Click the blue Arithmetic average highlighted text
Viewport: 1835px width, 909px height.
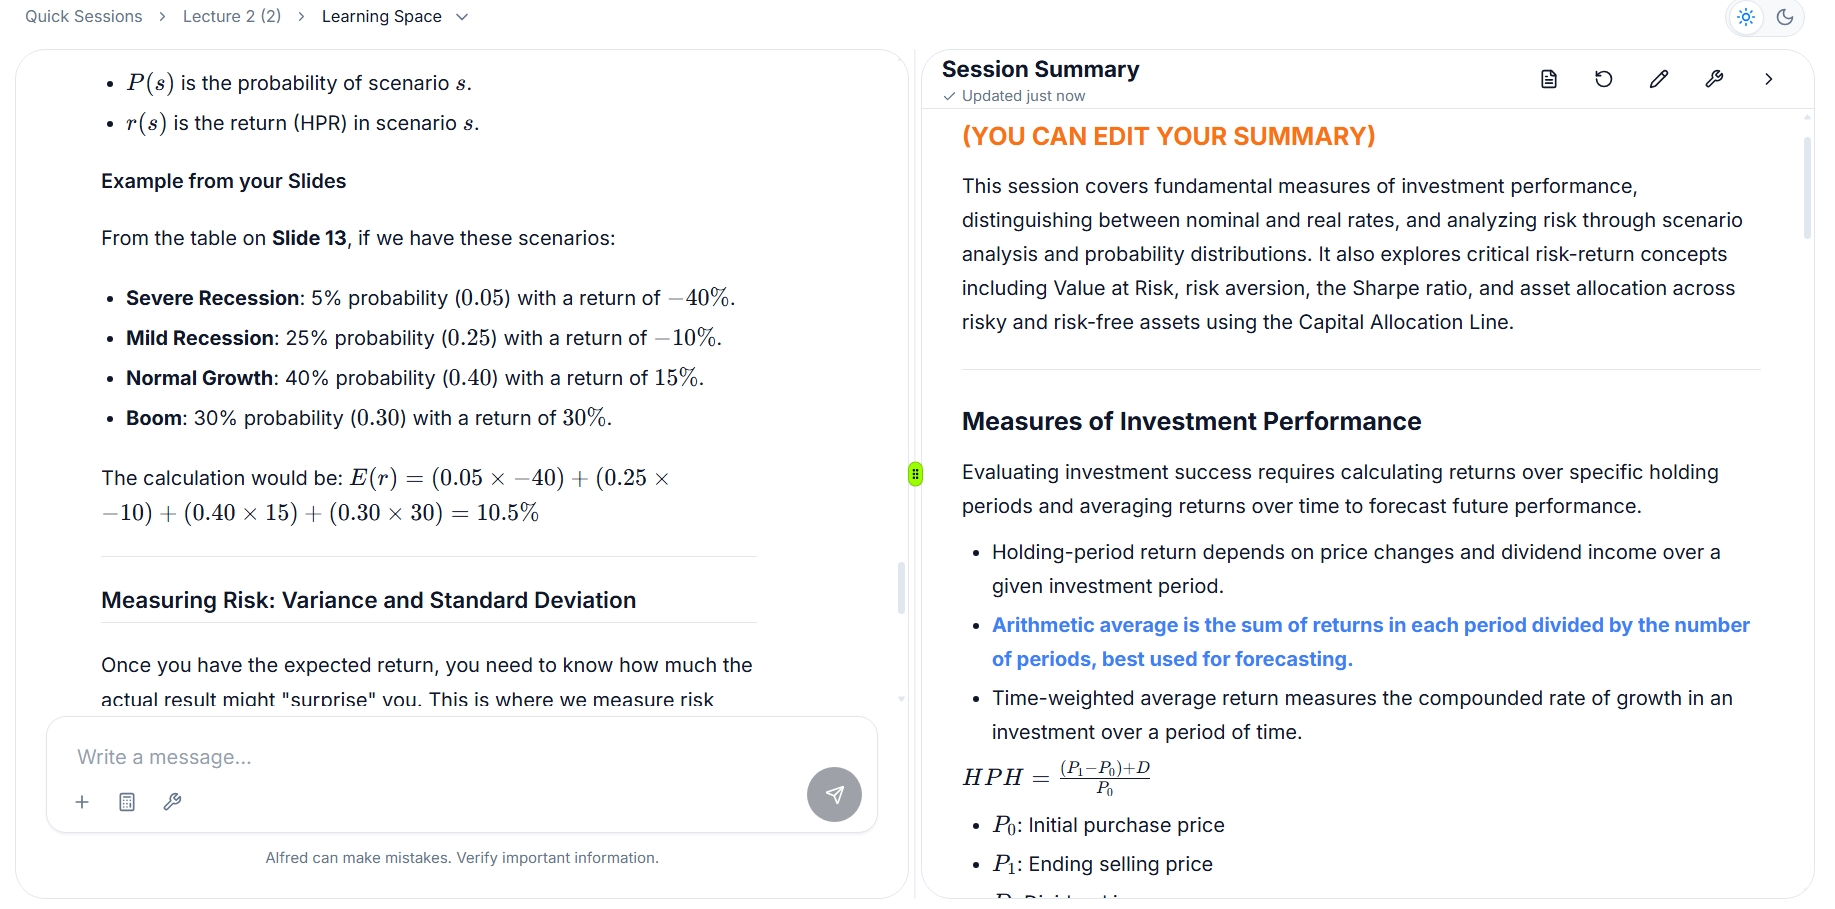[1371, 642]
